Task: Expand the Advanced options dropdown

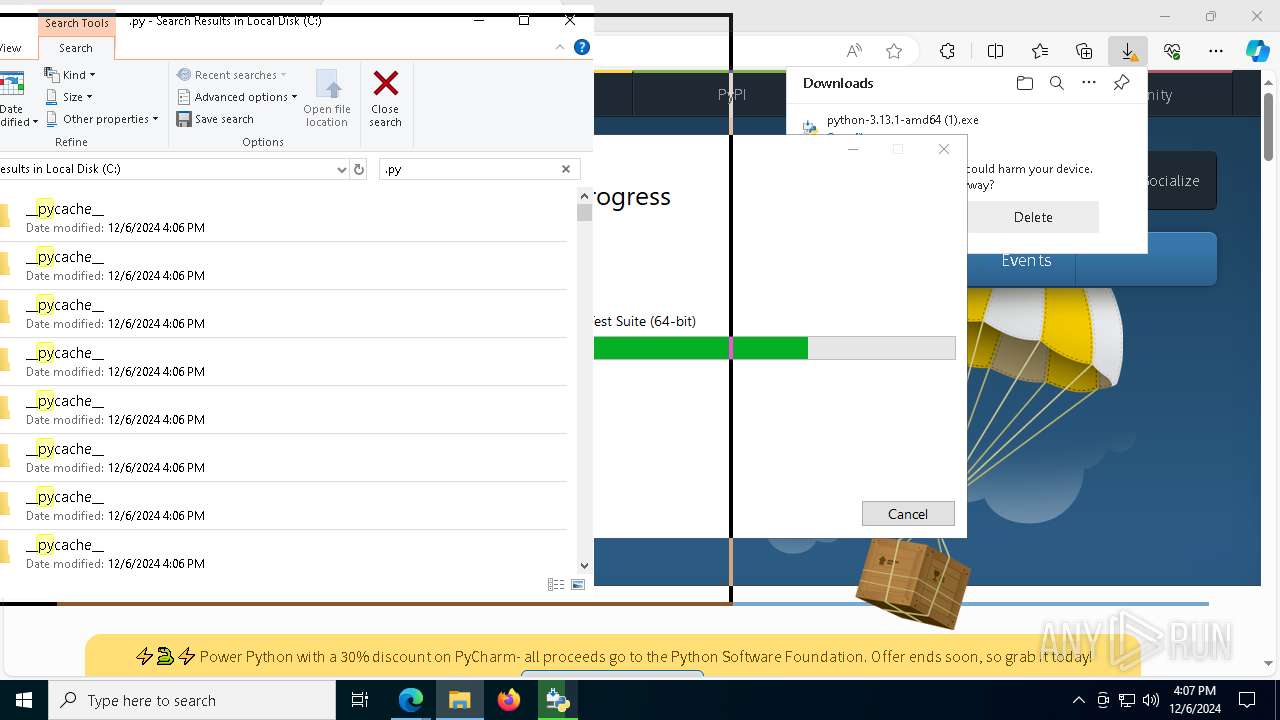Action: click(x=238, y=97)
